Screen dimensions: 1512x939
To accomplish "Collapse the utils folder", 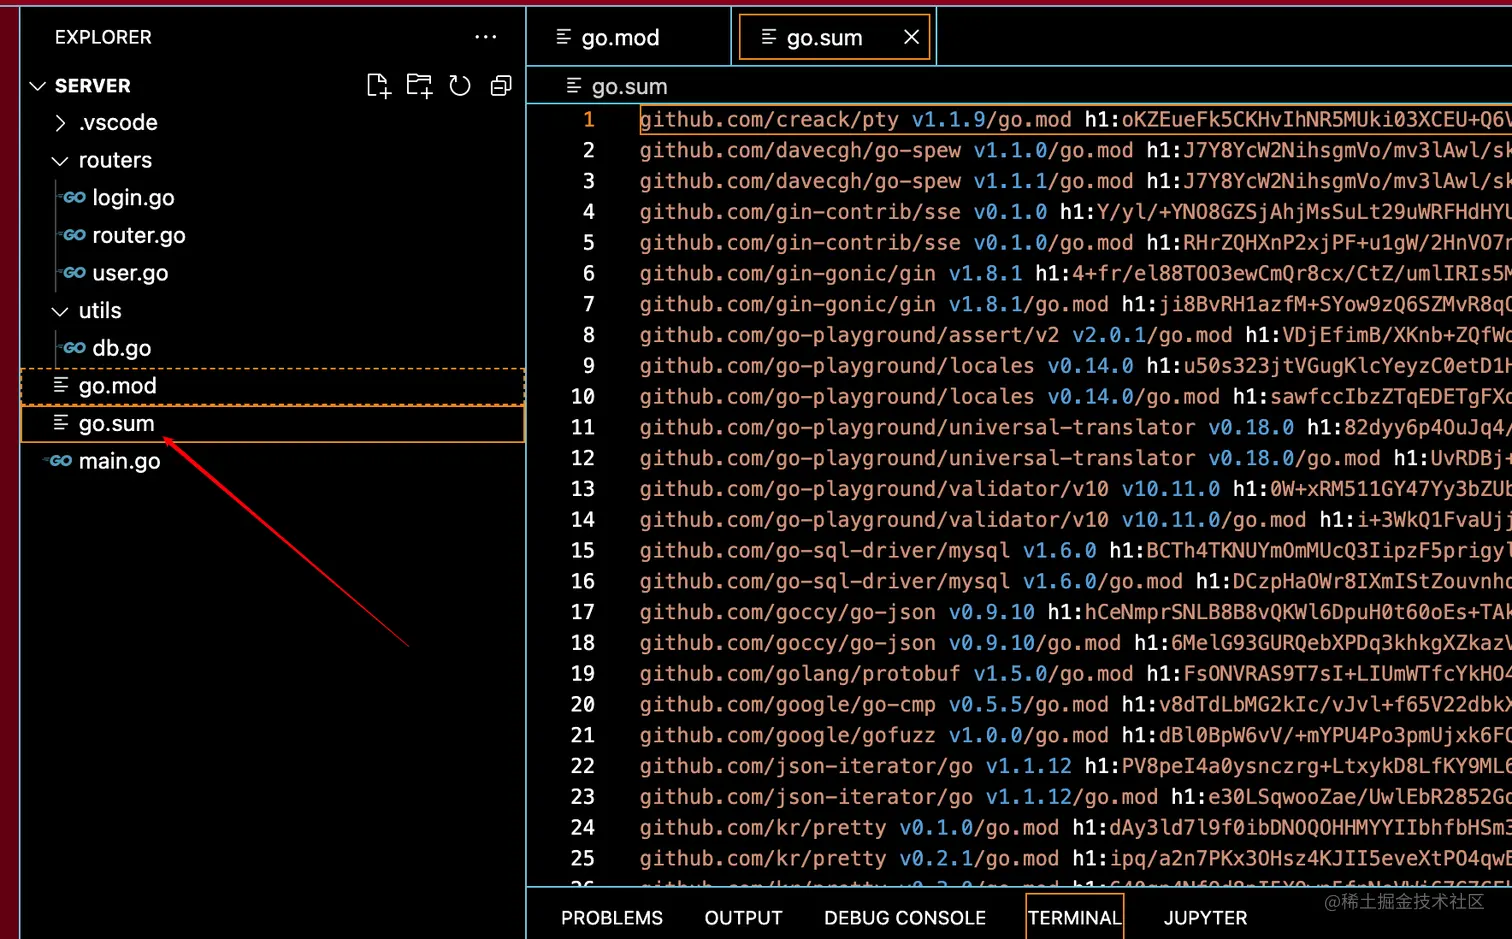I will tap(60, 311).
